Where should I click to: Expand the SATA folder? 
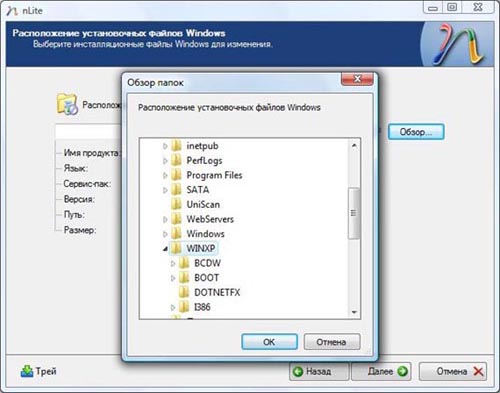click(x=165, y=190)
